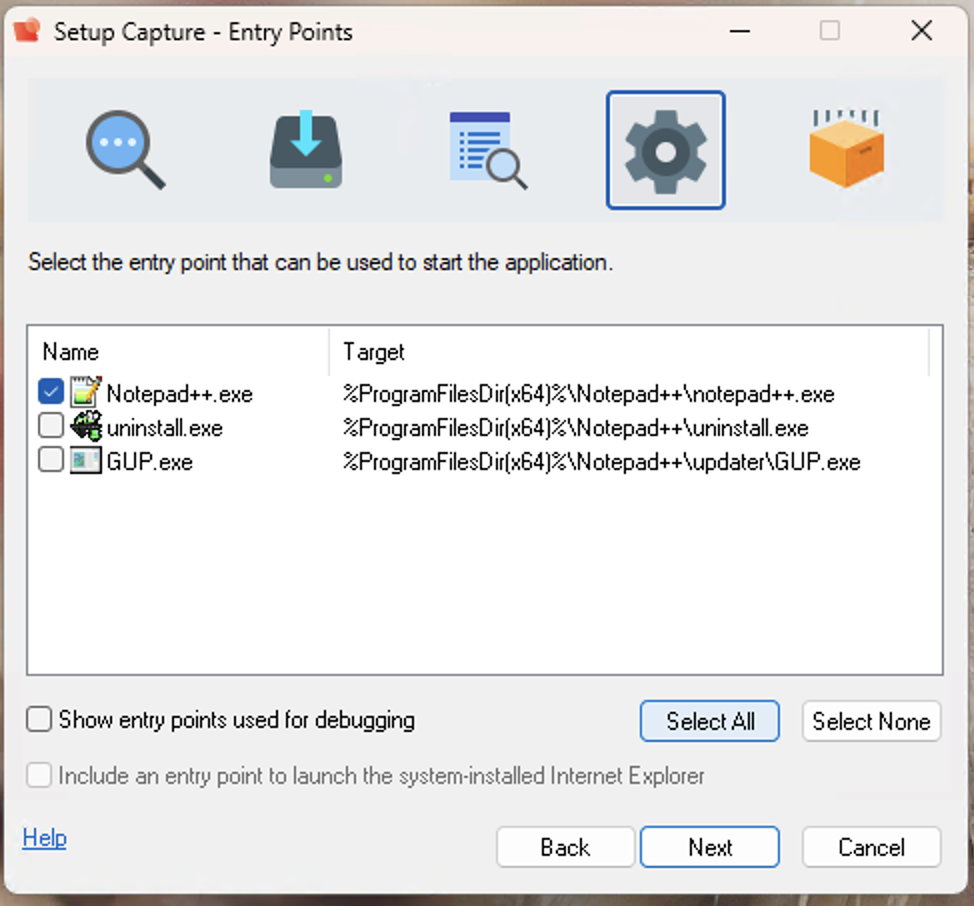Click the app icon in the title bar
The height and width of the screenshot is (906, 974).
pyautogui.click(x=27, y=31)
